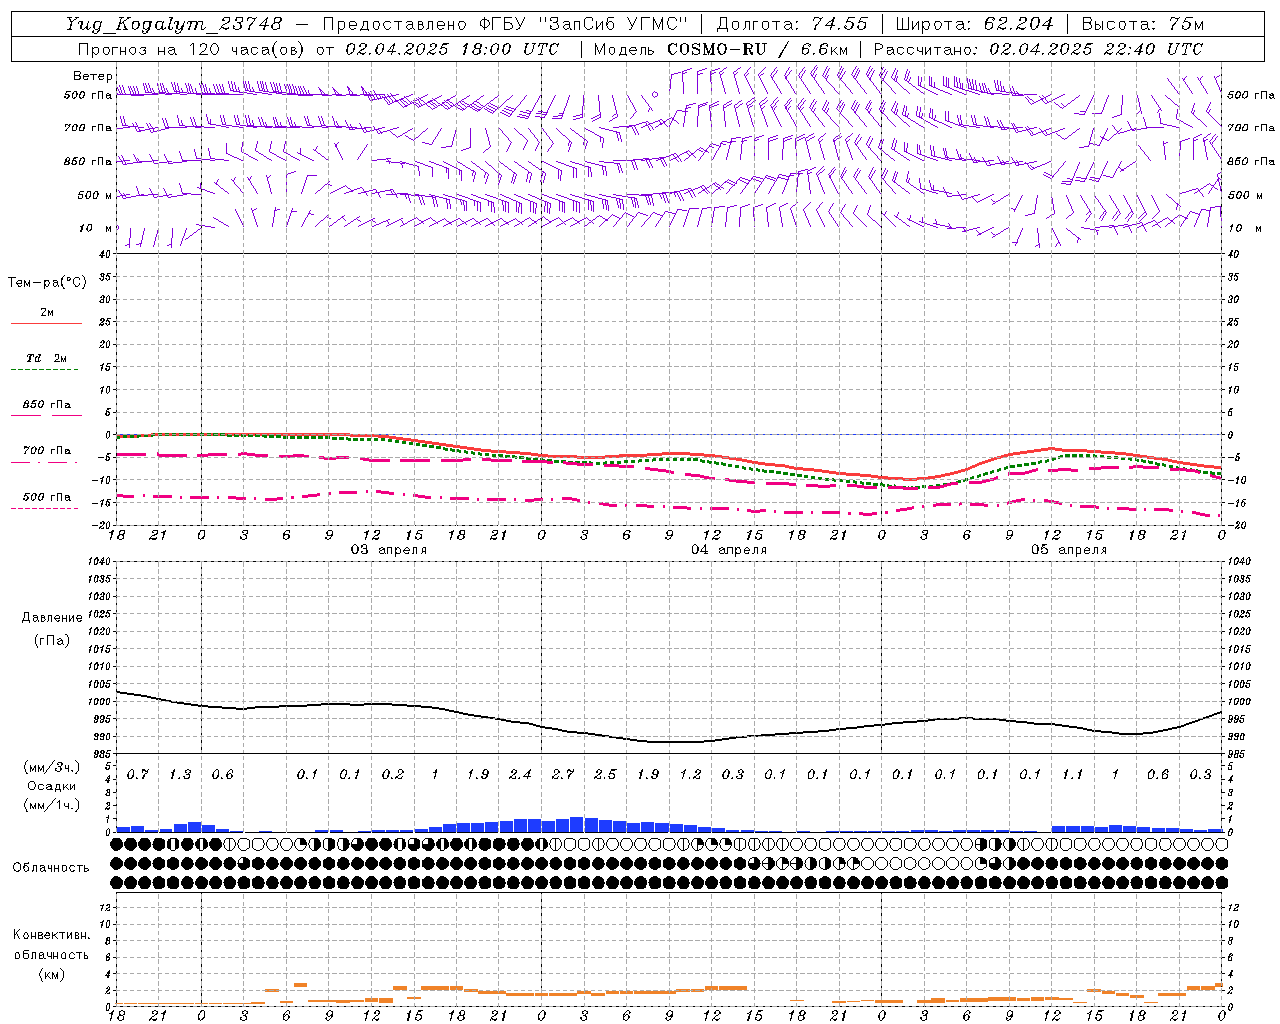Click the Осадки panel label
Screen dimensions: 1280x1024
click(52, 787)
